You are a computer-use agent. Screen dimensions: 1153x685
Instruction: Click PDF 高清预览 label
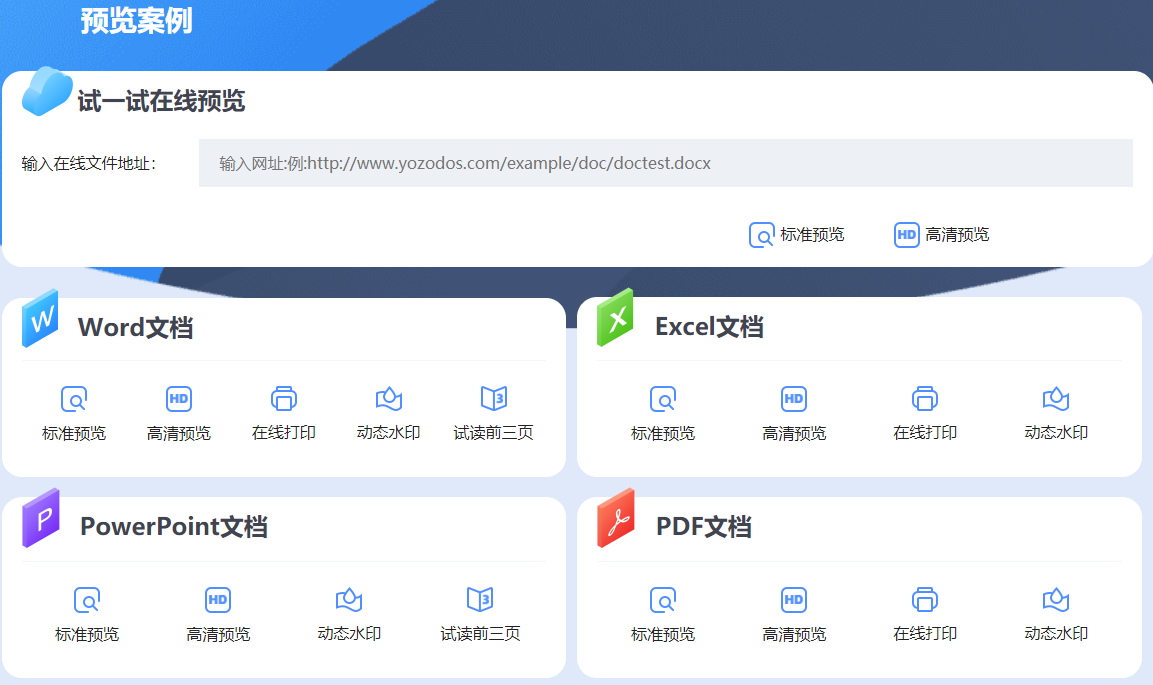[794, 634]
